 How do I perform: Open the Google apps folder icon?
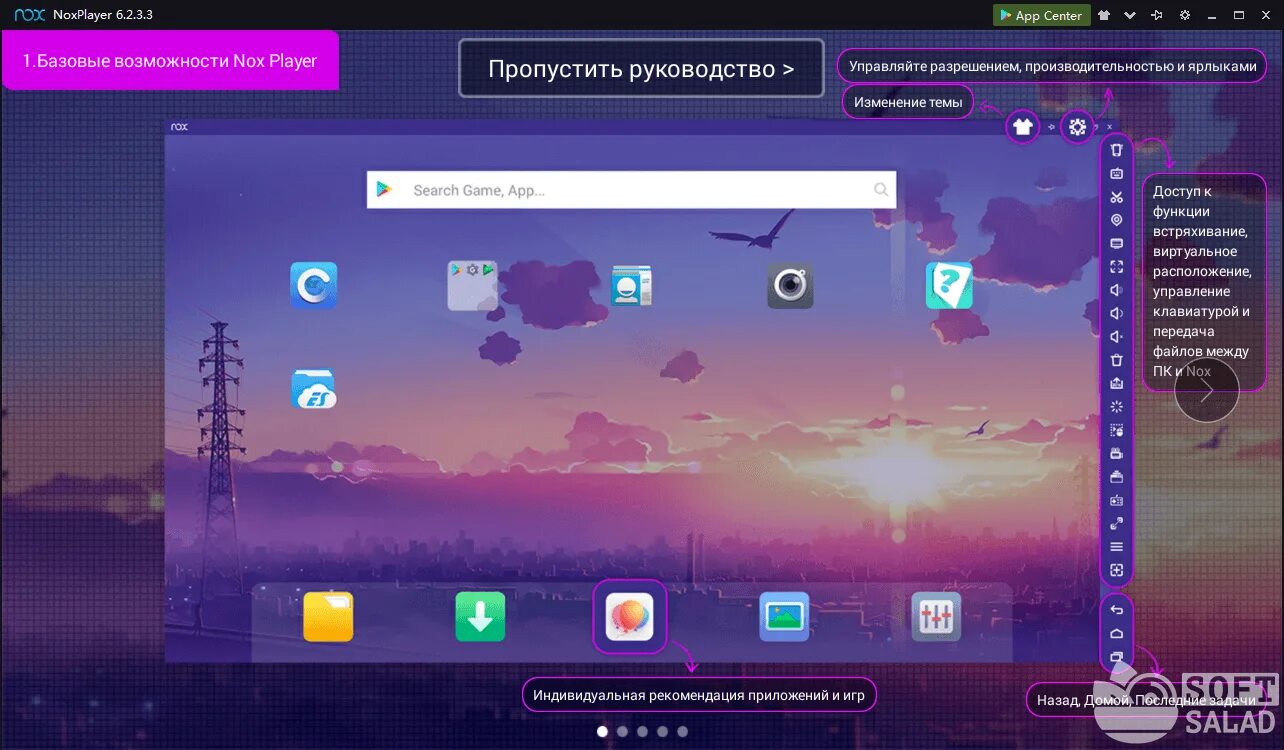pyautogui.click(x=472, y=286)
